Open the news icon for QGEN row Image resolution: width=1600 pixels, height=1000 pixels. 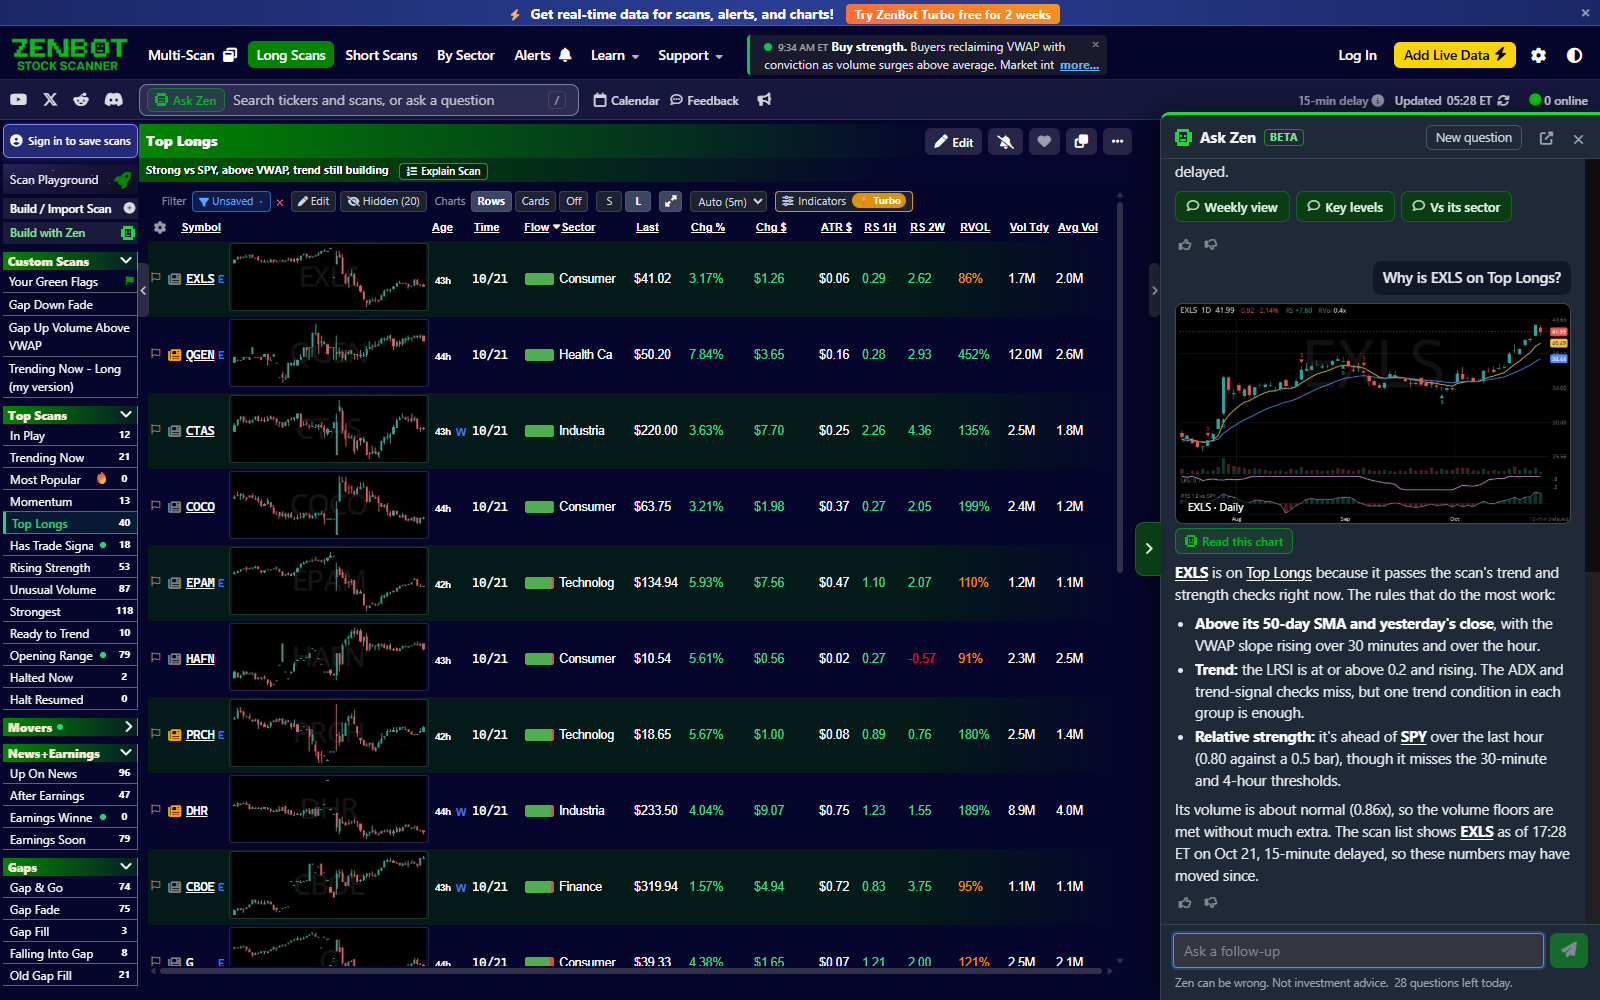coord(175,355)
